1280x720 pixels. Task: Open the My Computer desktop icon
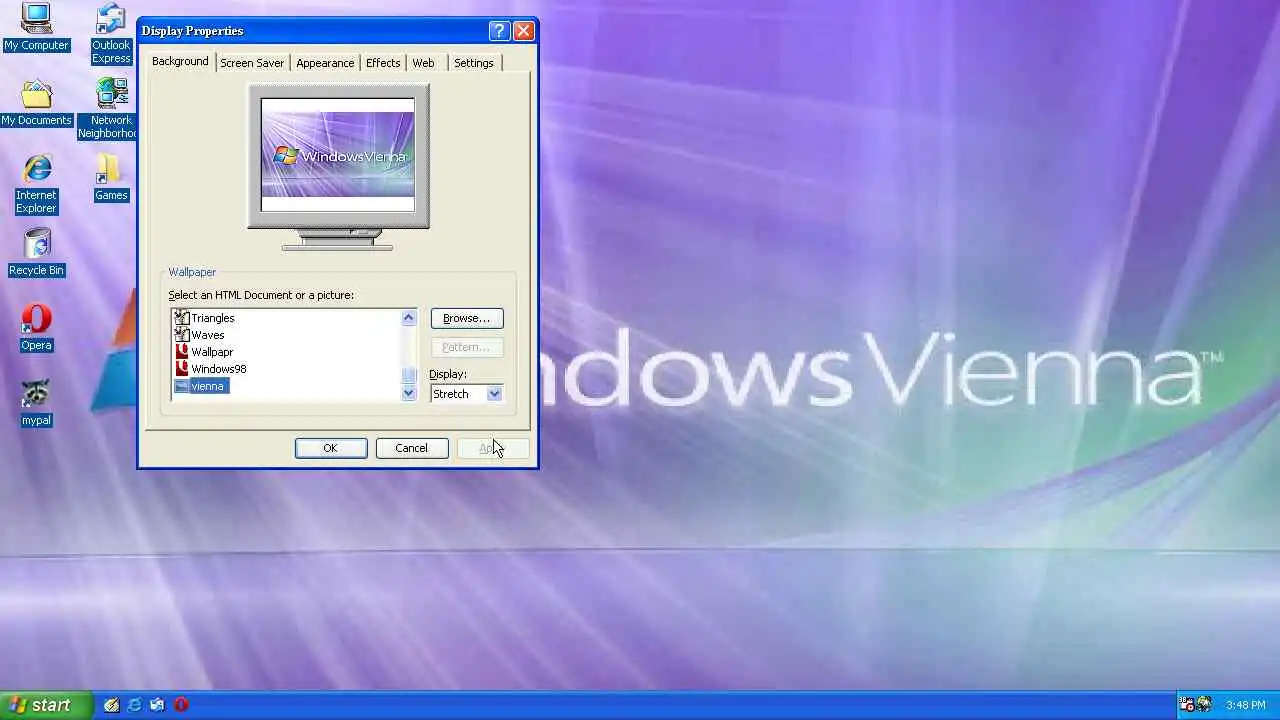point(36,27)
